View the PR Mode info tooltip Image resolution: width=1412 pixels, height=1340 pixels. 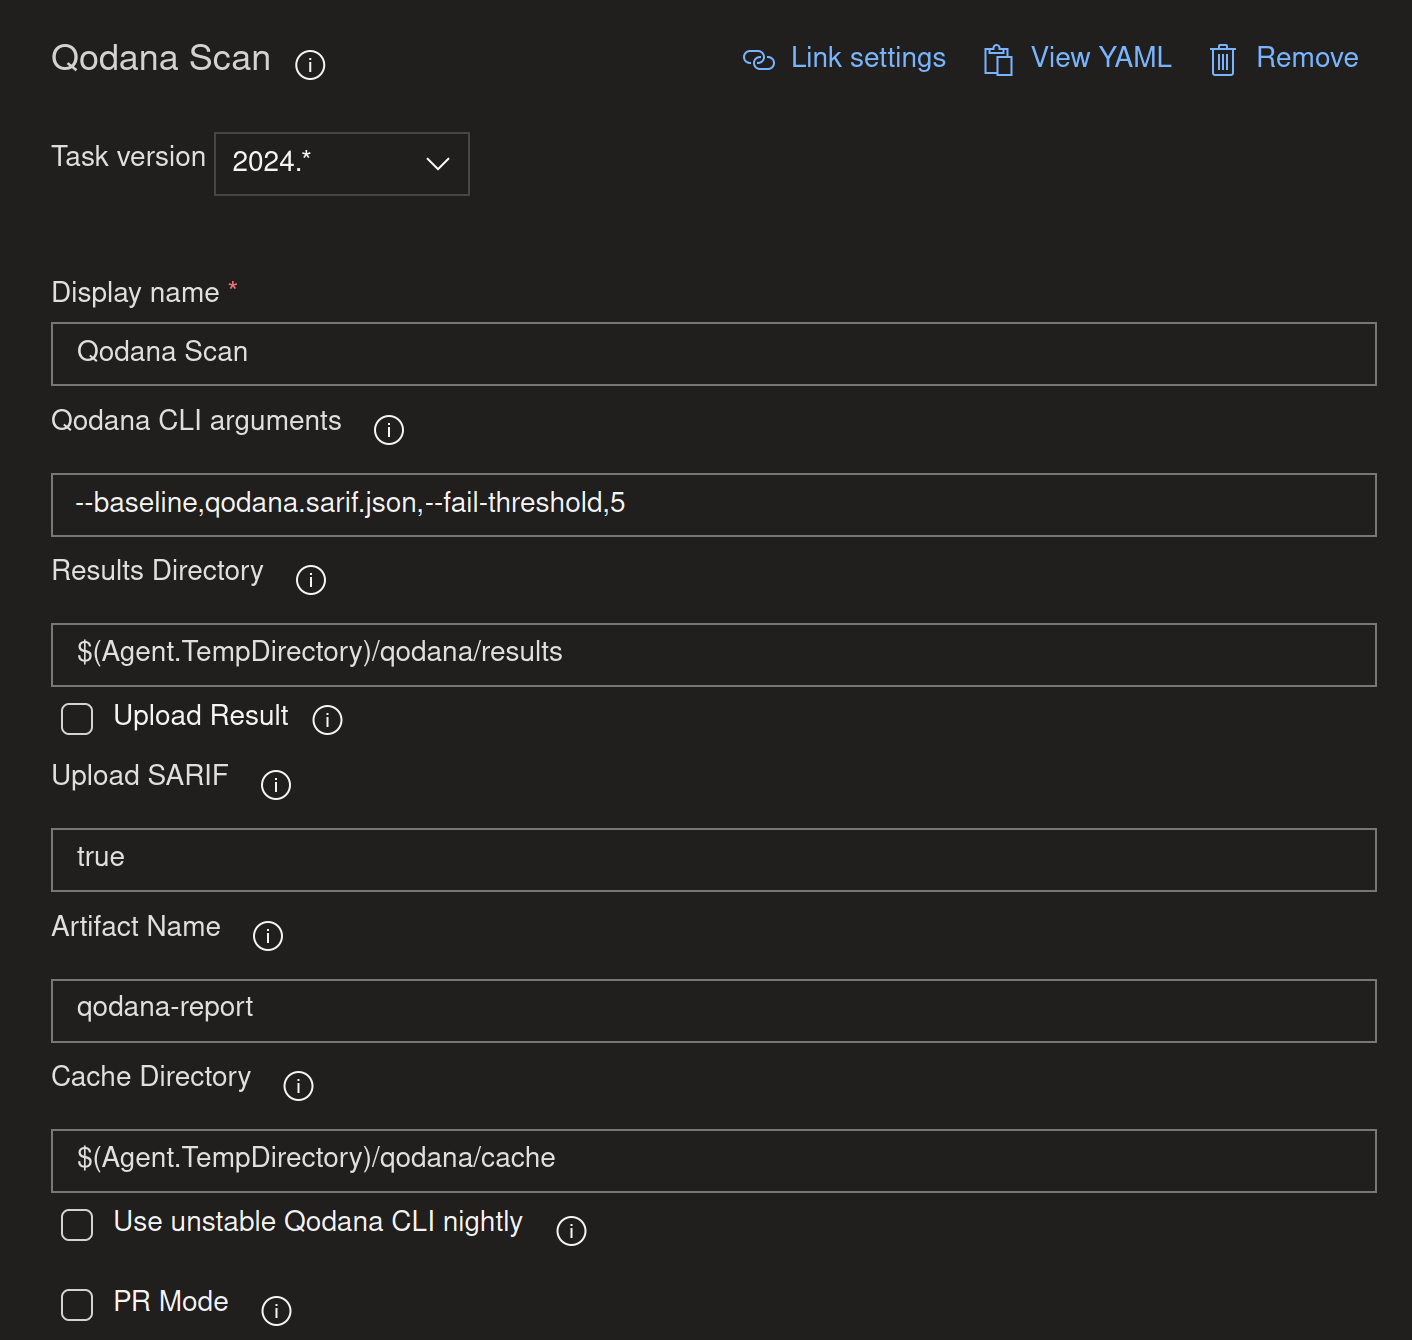(x=276, y=1309)
